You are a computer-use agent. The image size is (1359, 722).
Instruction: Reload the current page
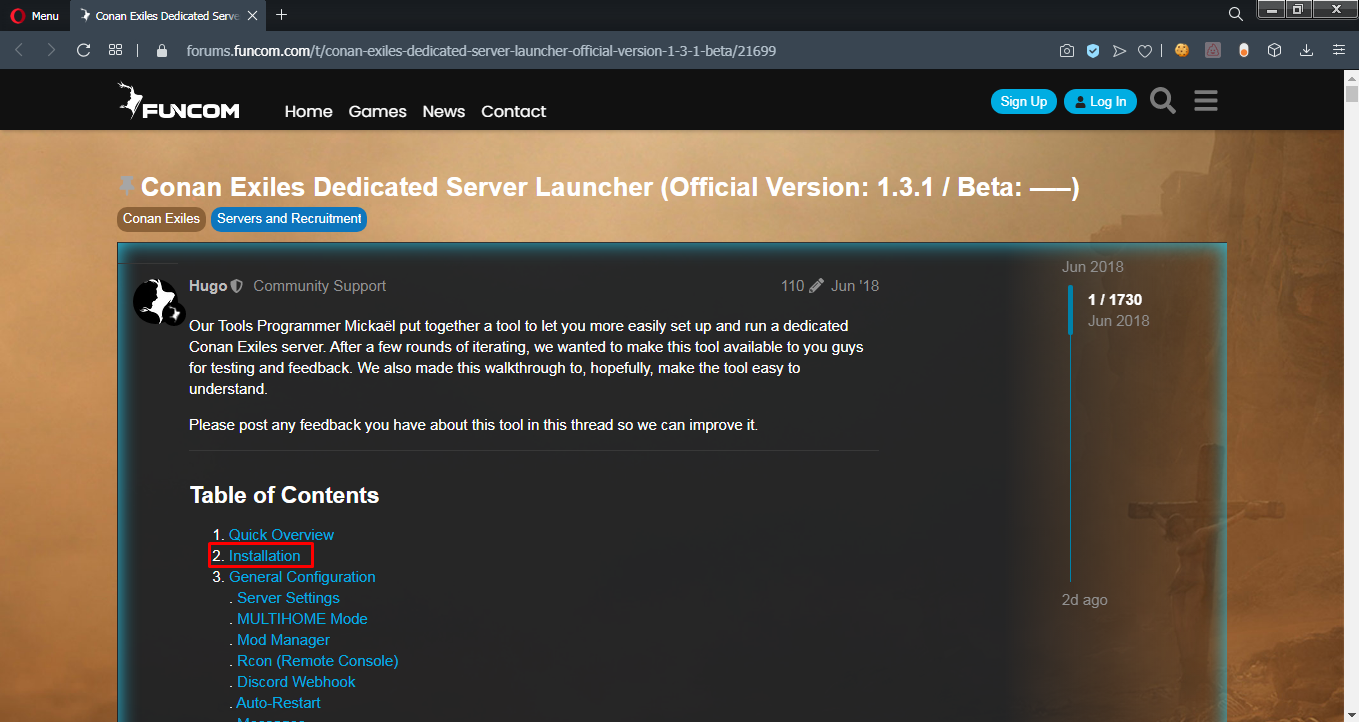click(84, 50)
